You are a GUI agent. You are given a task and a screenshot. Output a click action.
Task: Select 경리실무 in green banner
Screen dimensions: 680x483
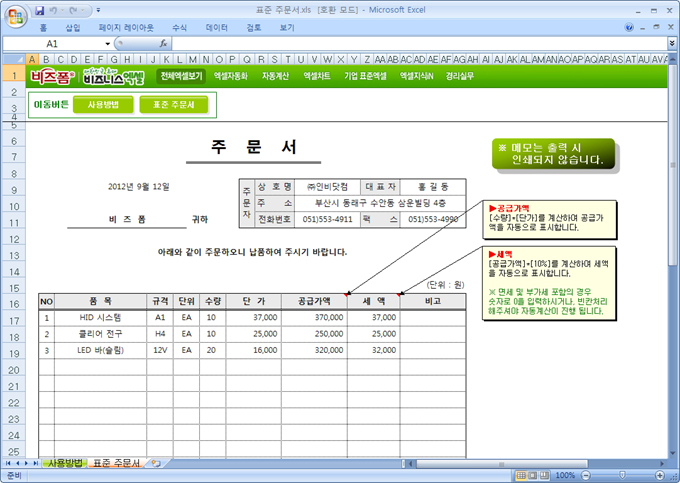tap(460, 76)
